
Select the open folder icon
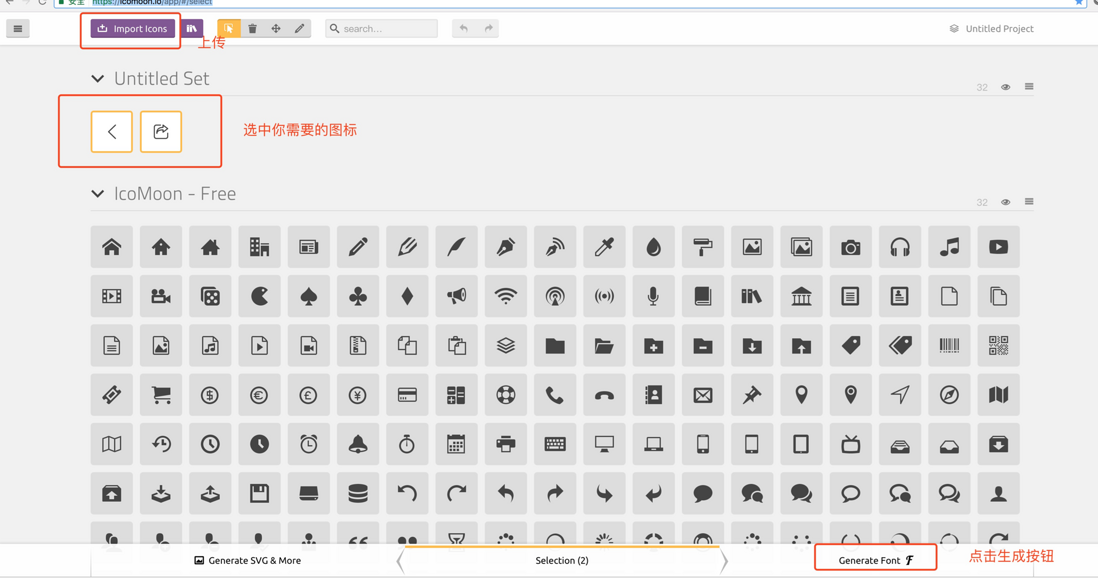click(604, 345)
